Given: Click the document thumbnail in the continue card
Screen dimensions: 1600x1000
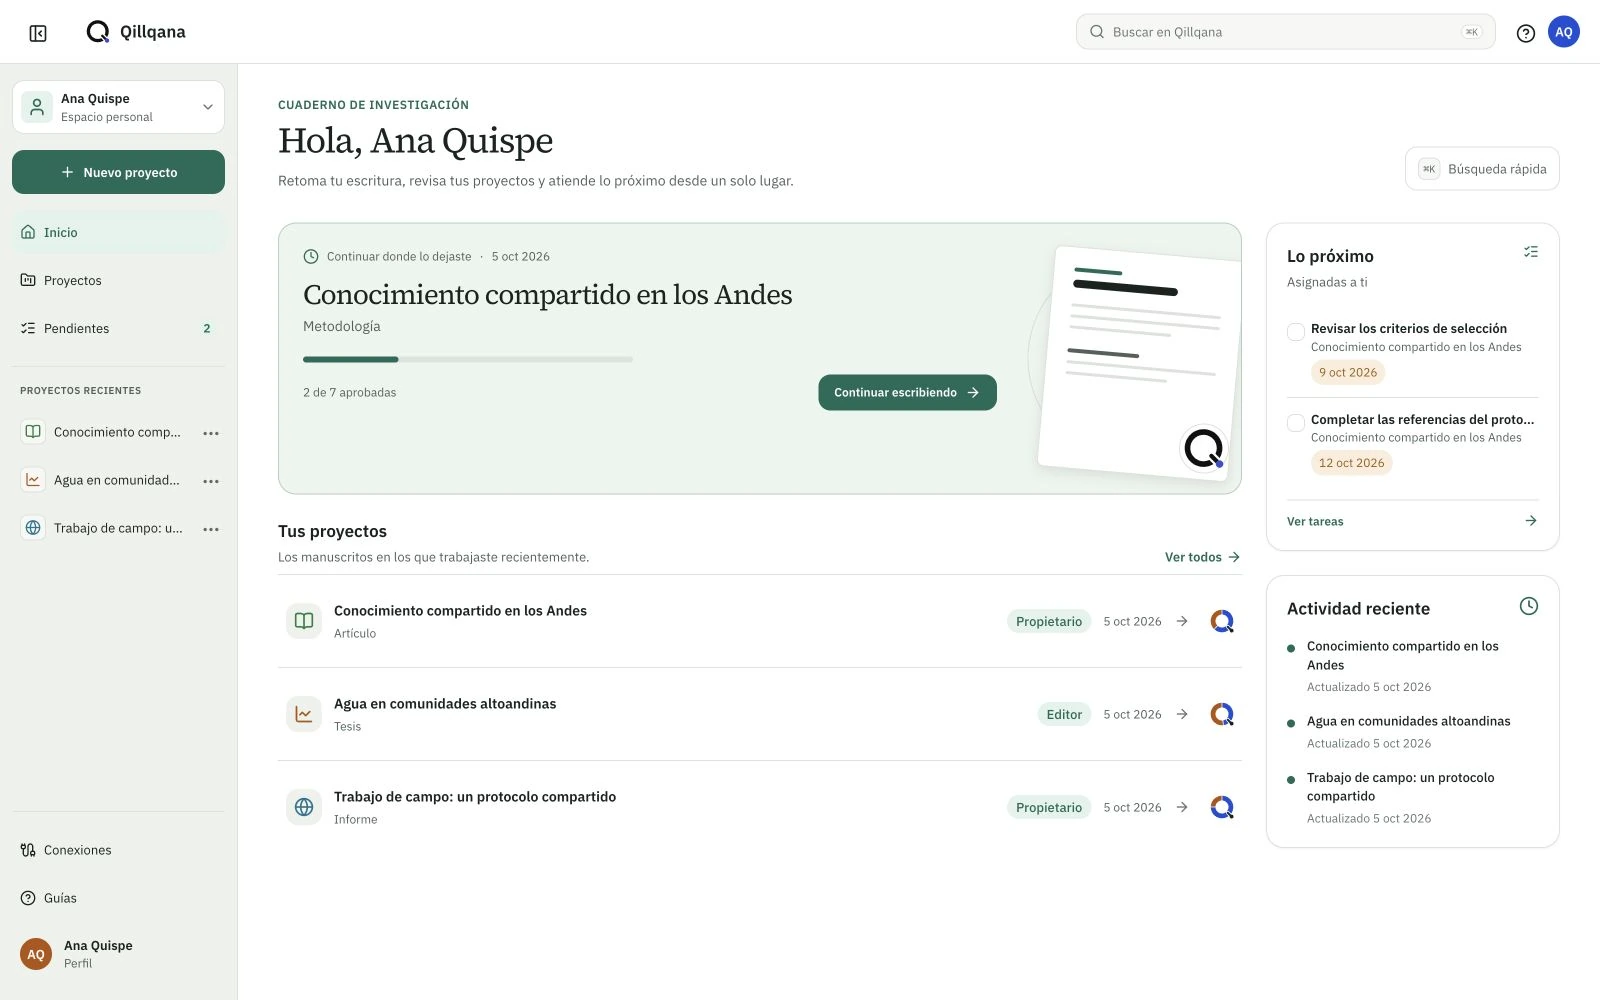Looking at the screenshot, I should tap(1139, 363).
